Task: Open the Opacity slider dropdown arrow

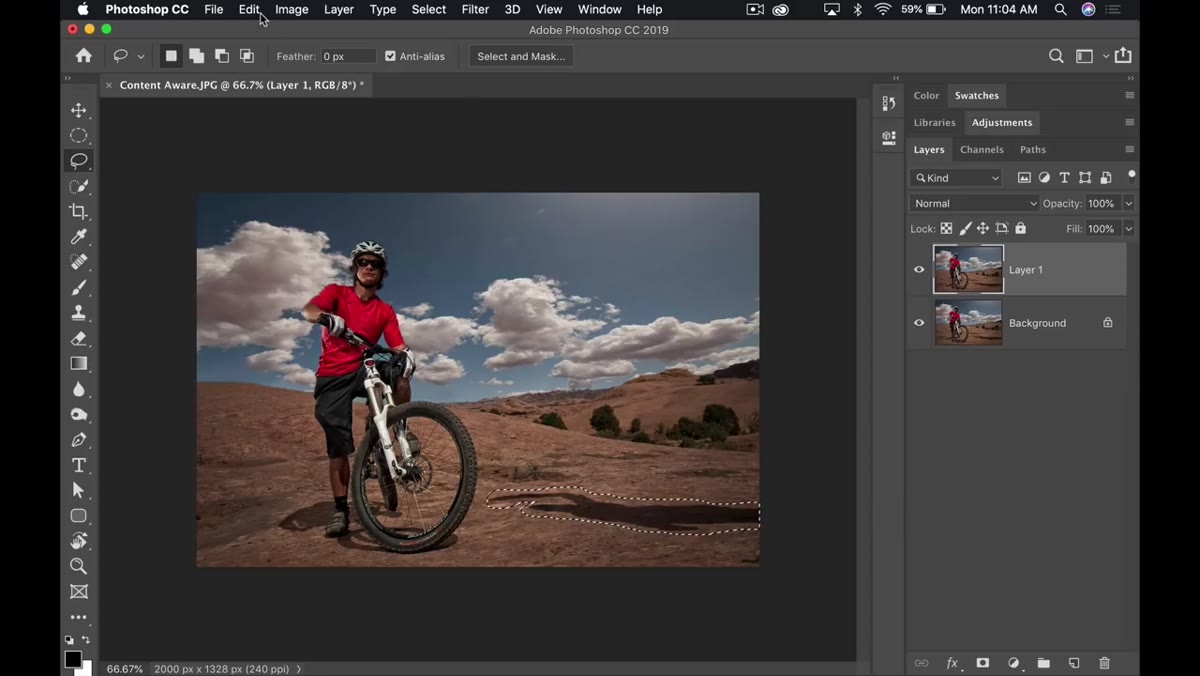Action: pos(1128,203)
